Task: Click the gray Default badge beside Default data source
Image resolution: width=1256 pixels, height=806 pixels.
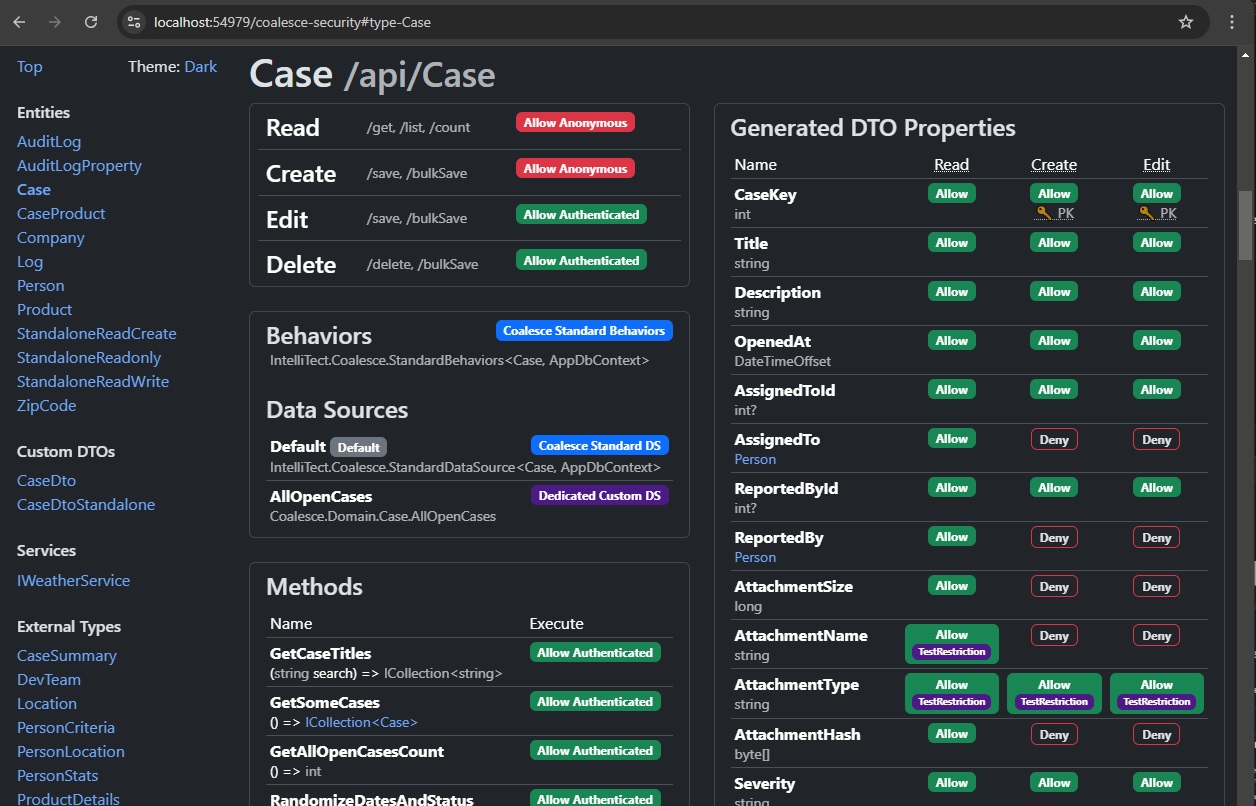Action: (358, 447)
